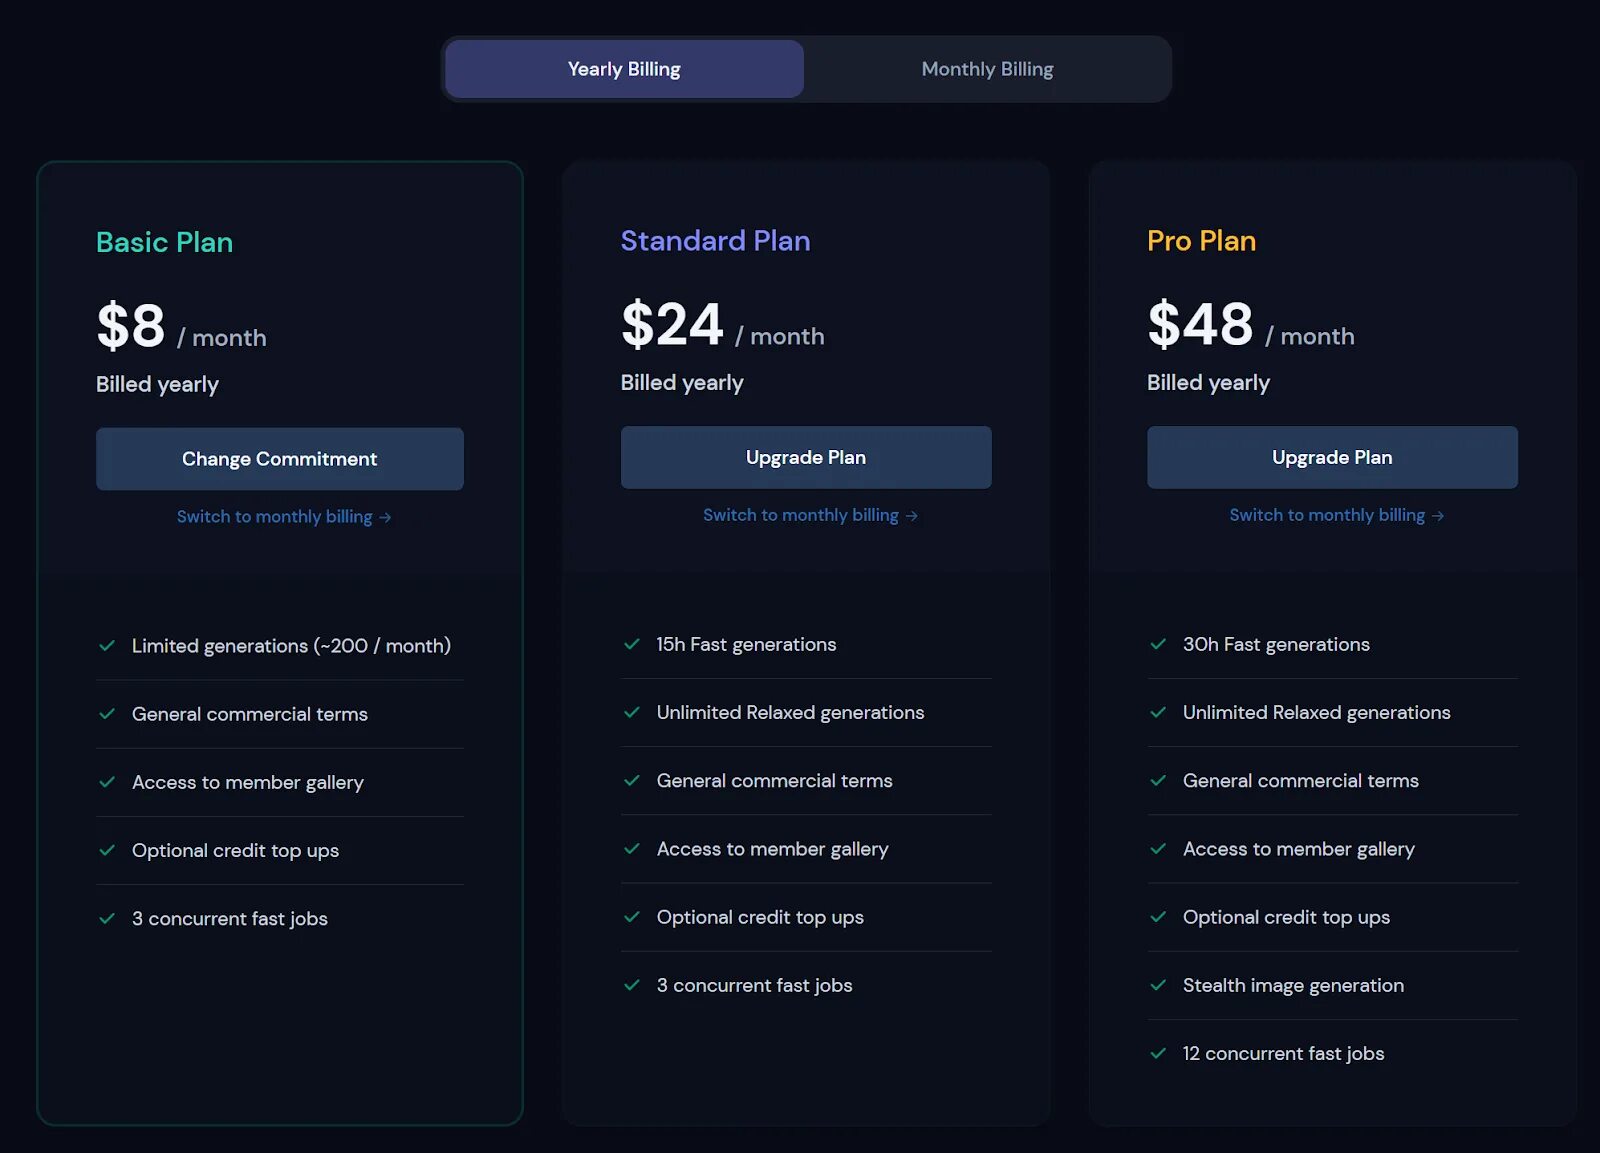The height and width of the screenshot is (1153, 1600).
Task: Switch Basic Plan to monthly billing
Action: coord(283,517)
